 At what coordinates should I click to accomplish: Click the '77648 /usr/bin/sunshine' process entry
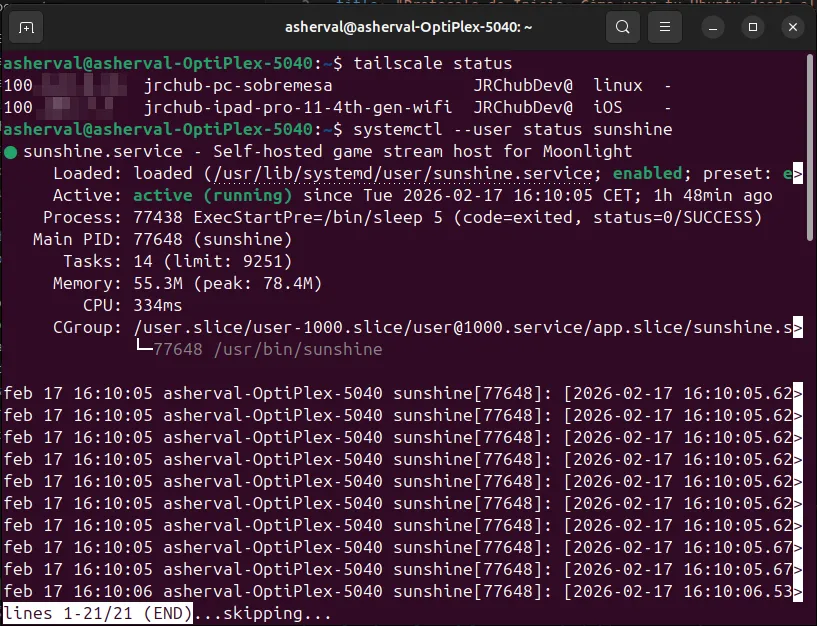click(268, 349)
